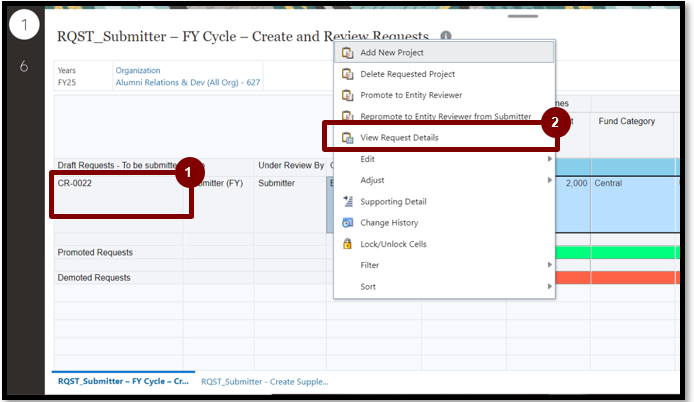Screen dimensions: 694x402
Task: Choose Promote to Entity Reviewer
Action: 444,95
